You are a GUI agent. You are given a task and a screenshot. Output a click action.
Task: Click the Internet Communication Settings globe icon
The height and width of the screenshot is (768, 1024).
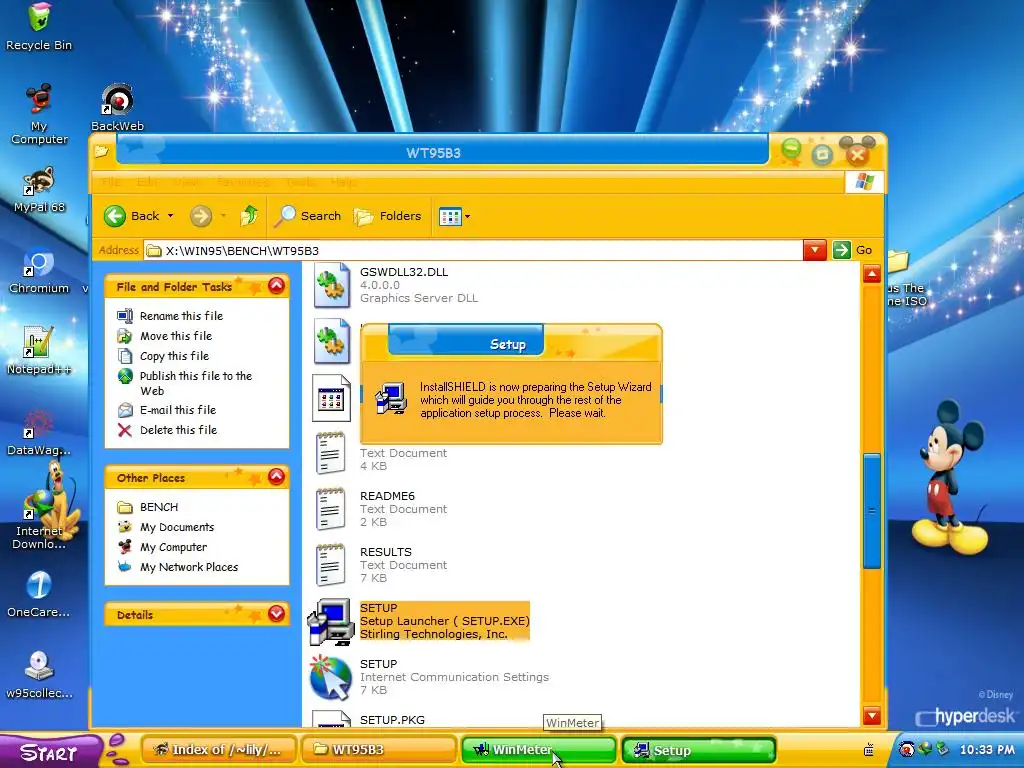(330, 678)
